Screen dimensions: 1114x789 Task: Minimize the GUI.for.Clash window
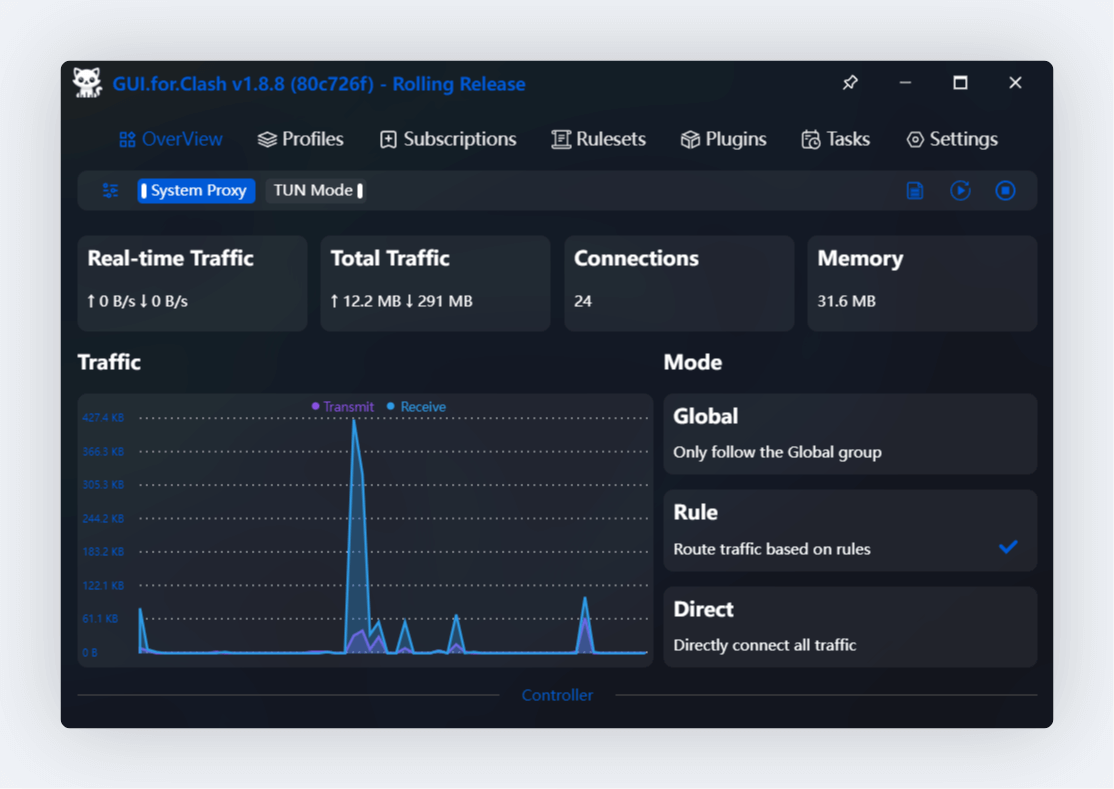click(x=905, y=83)
